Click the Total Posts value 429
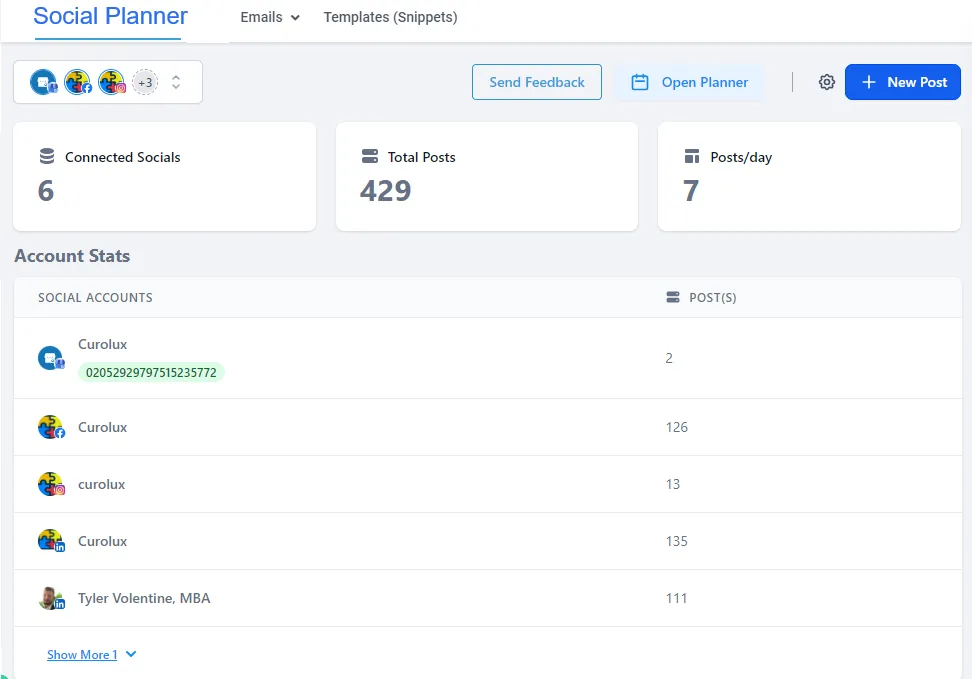This screenshot has height=679, width=972. 386,191
